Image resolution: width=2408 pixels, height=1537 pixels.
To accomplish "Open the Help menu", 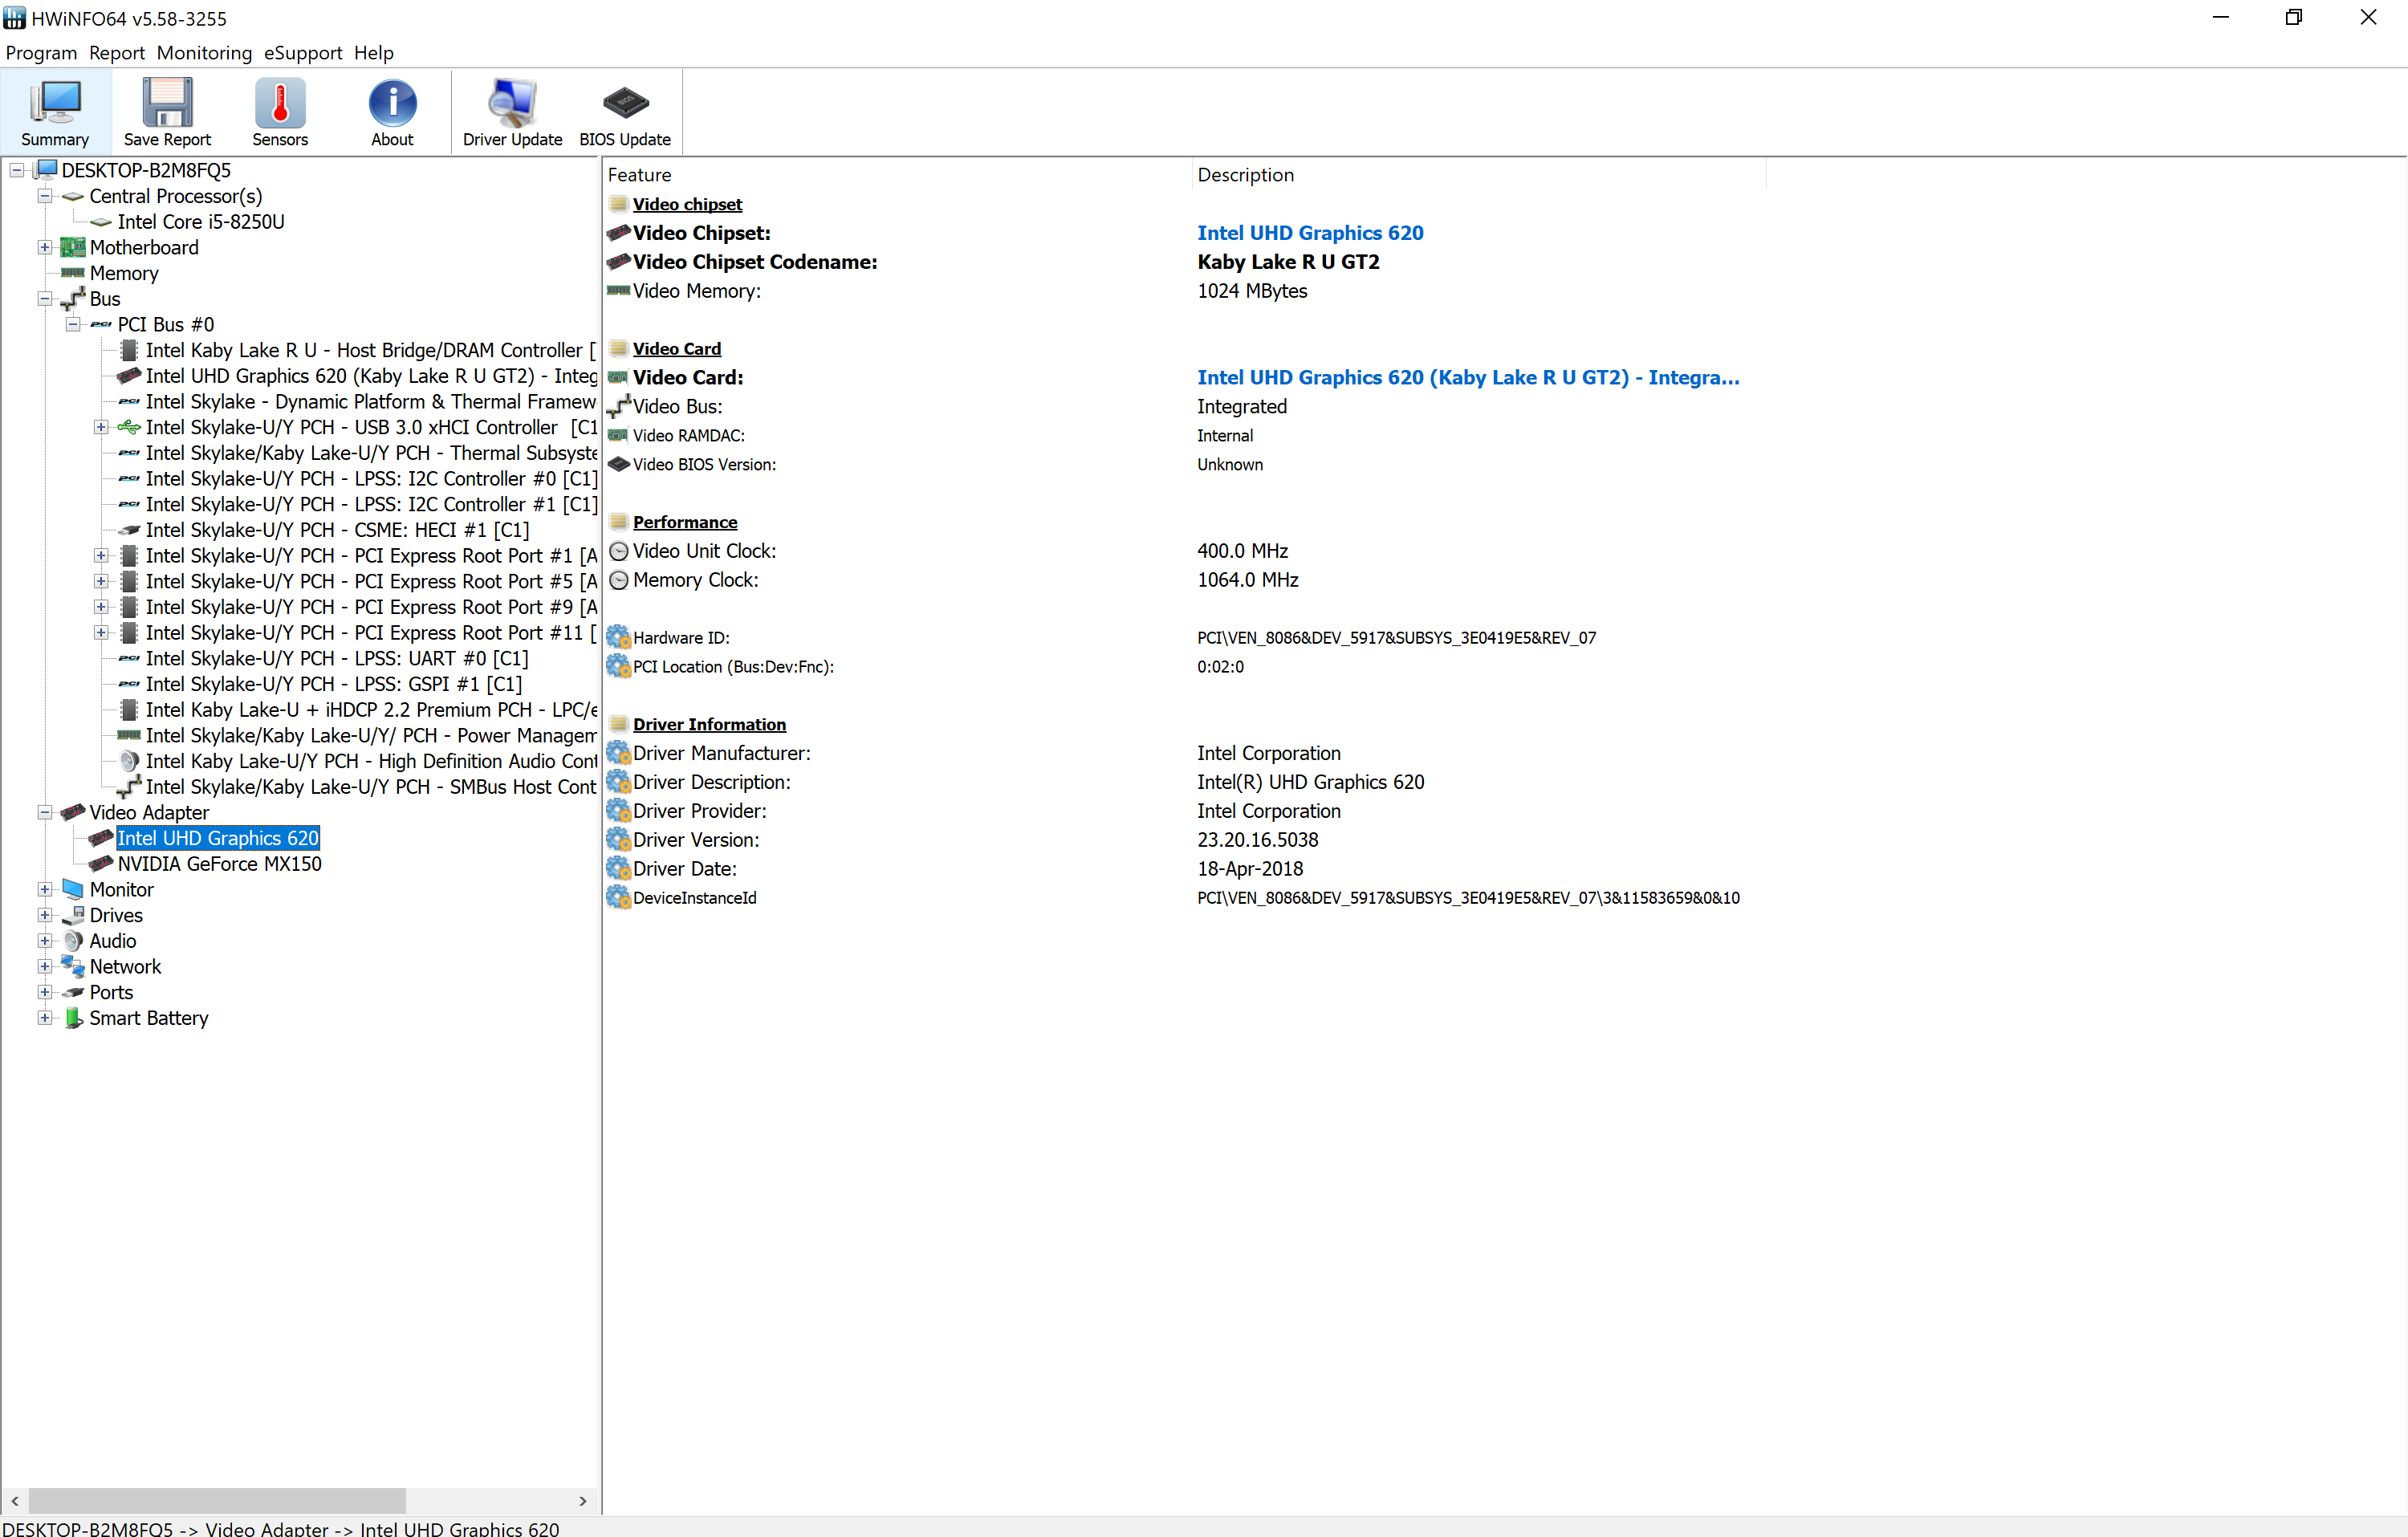I will click(x=373, y=52).
